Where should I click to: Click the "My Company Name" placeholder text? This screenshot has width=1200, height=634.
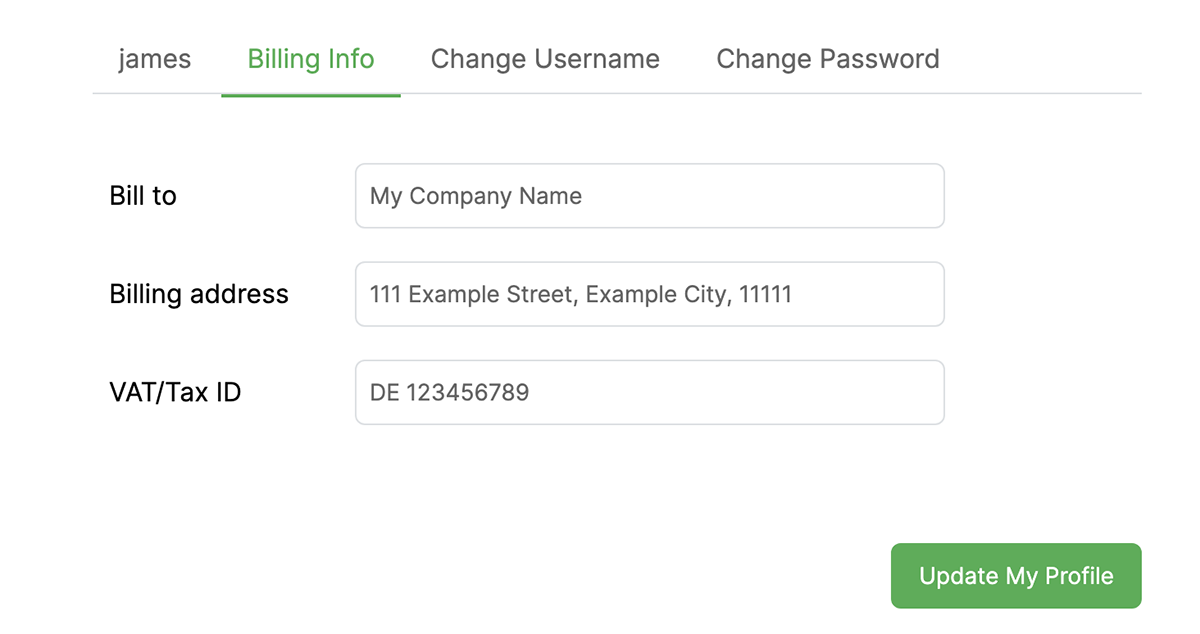click(x=476, y=196)
